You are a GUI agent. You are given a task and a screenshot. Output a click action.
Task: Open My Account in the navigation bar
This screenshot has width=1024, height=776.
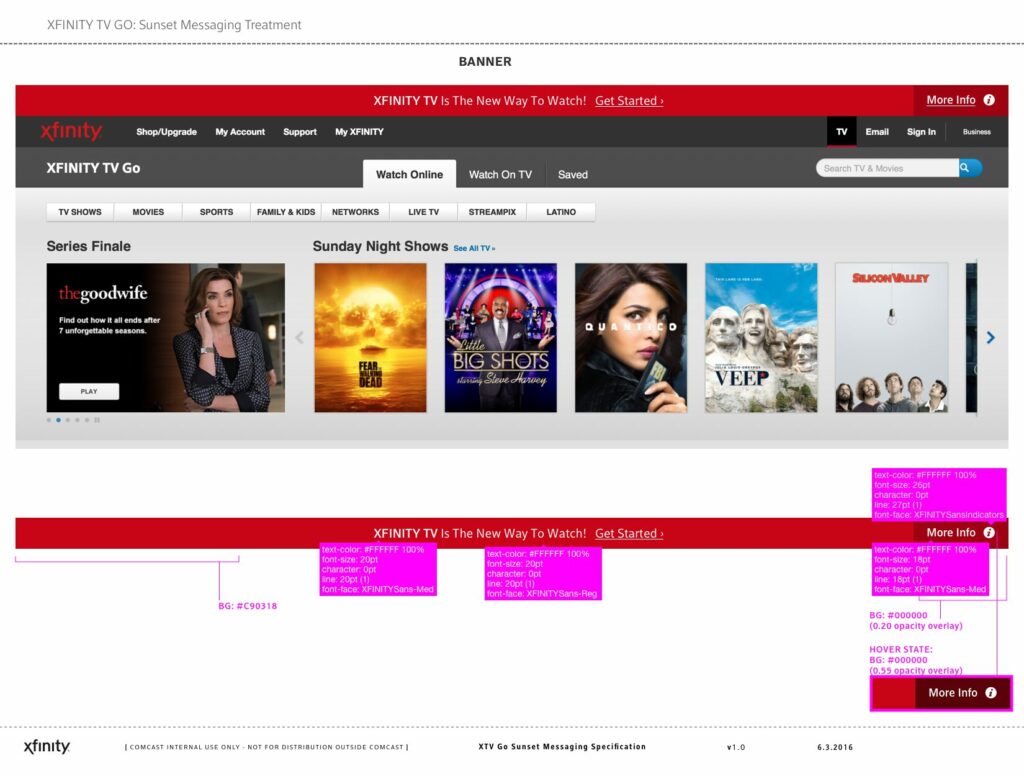pyautogui.click(x=240, y=131)
